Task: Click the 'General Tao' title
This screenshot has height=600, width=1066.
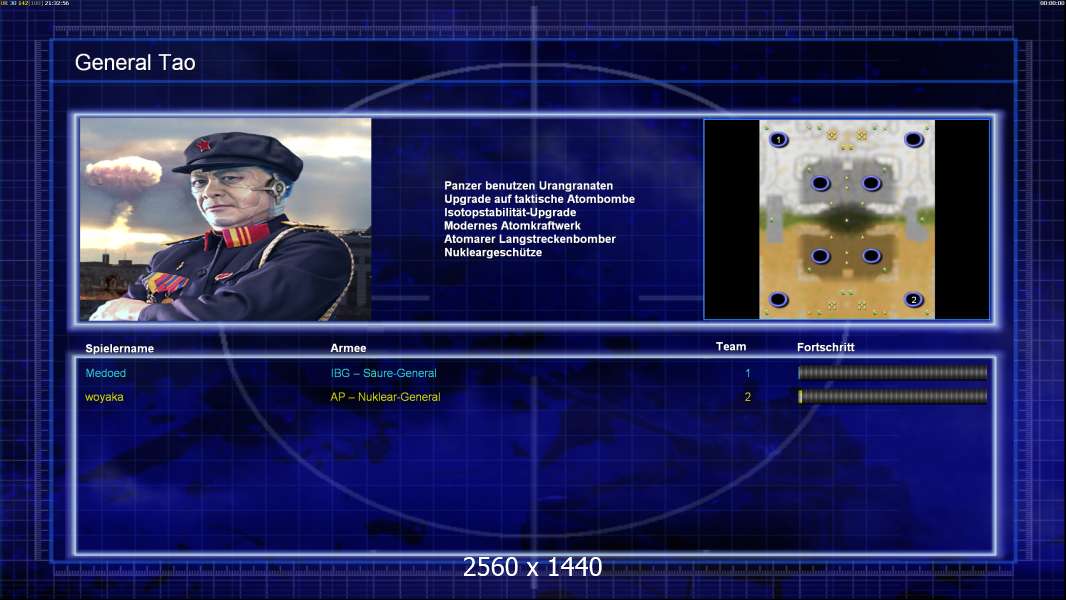Action: coord(135,63)
